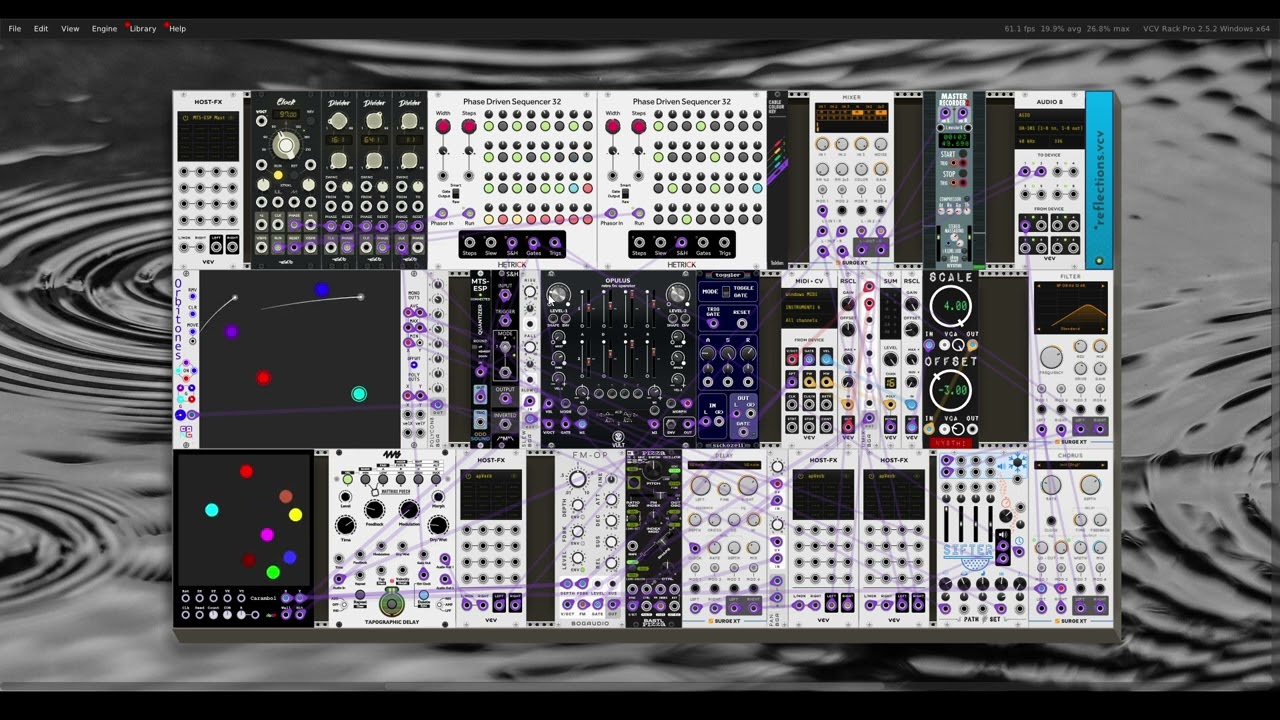
Task: Open the 48 kHz sample rate selector
Action: (1033, 141)
